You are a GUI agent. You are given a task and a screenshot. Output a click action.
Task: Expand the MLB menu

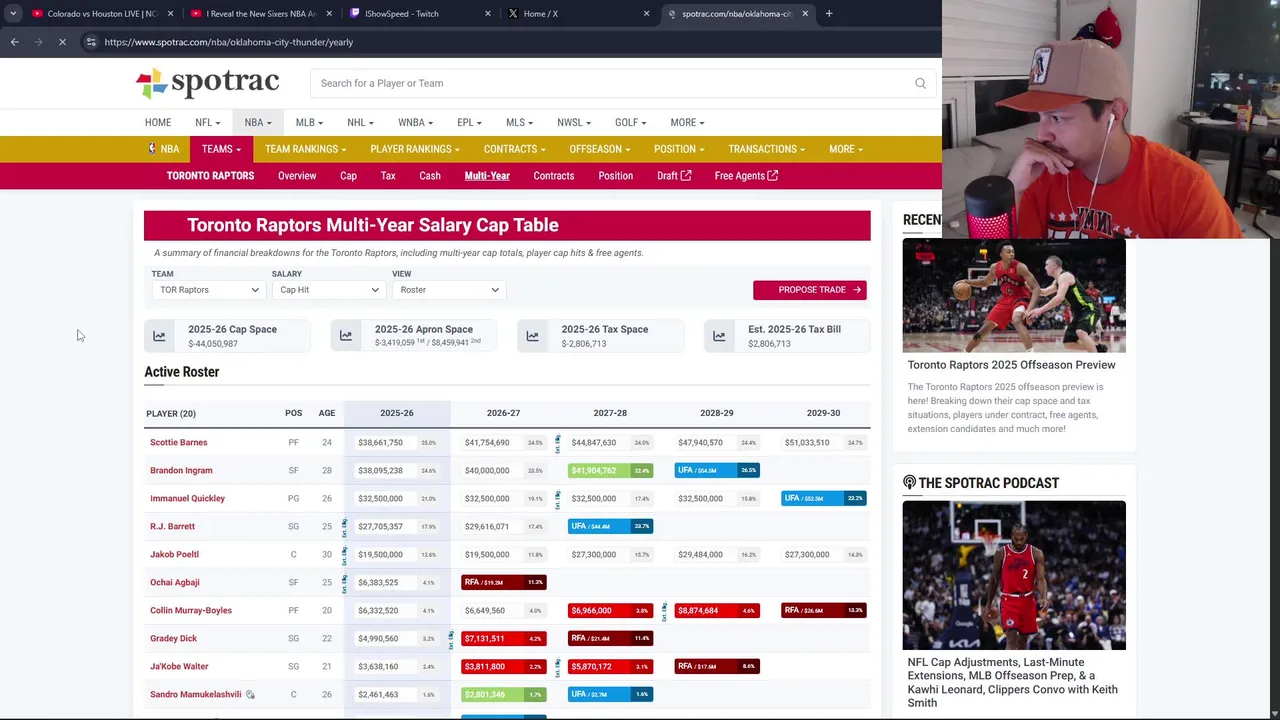coord(309,122)
